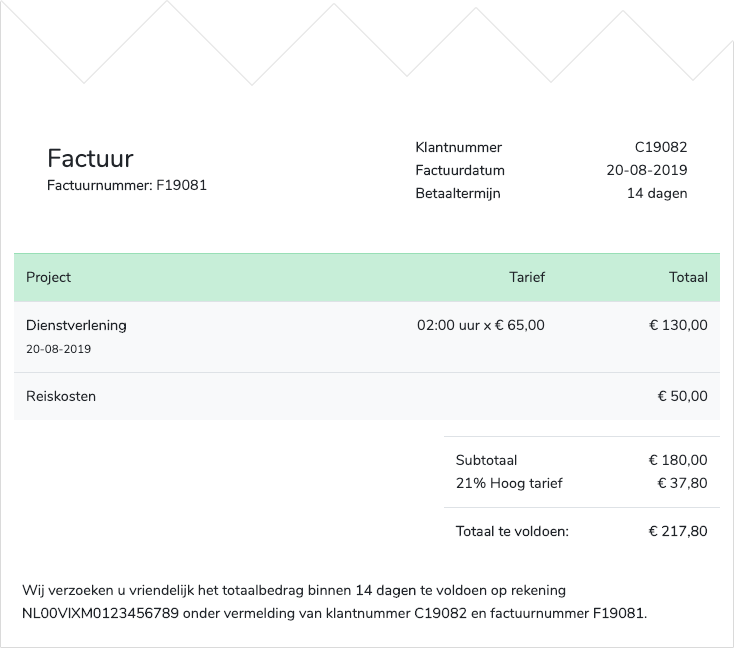The width and height of the screenshot is (734, 648).
Task: Select the VAT amount € 37,80
Action: 682,484
